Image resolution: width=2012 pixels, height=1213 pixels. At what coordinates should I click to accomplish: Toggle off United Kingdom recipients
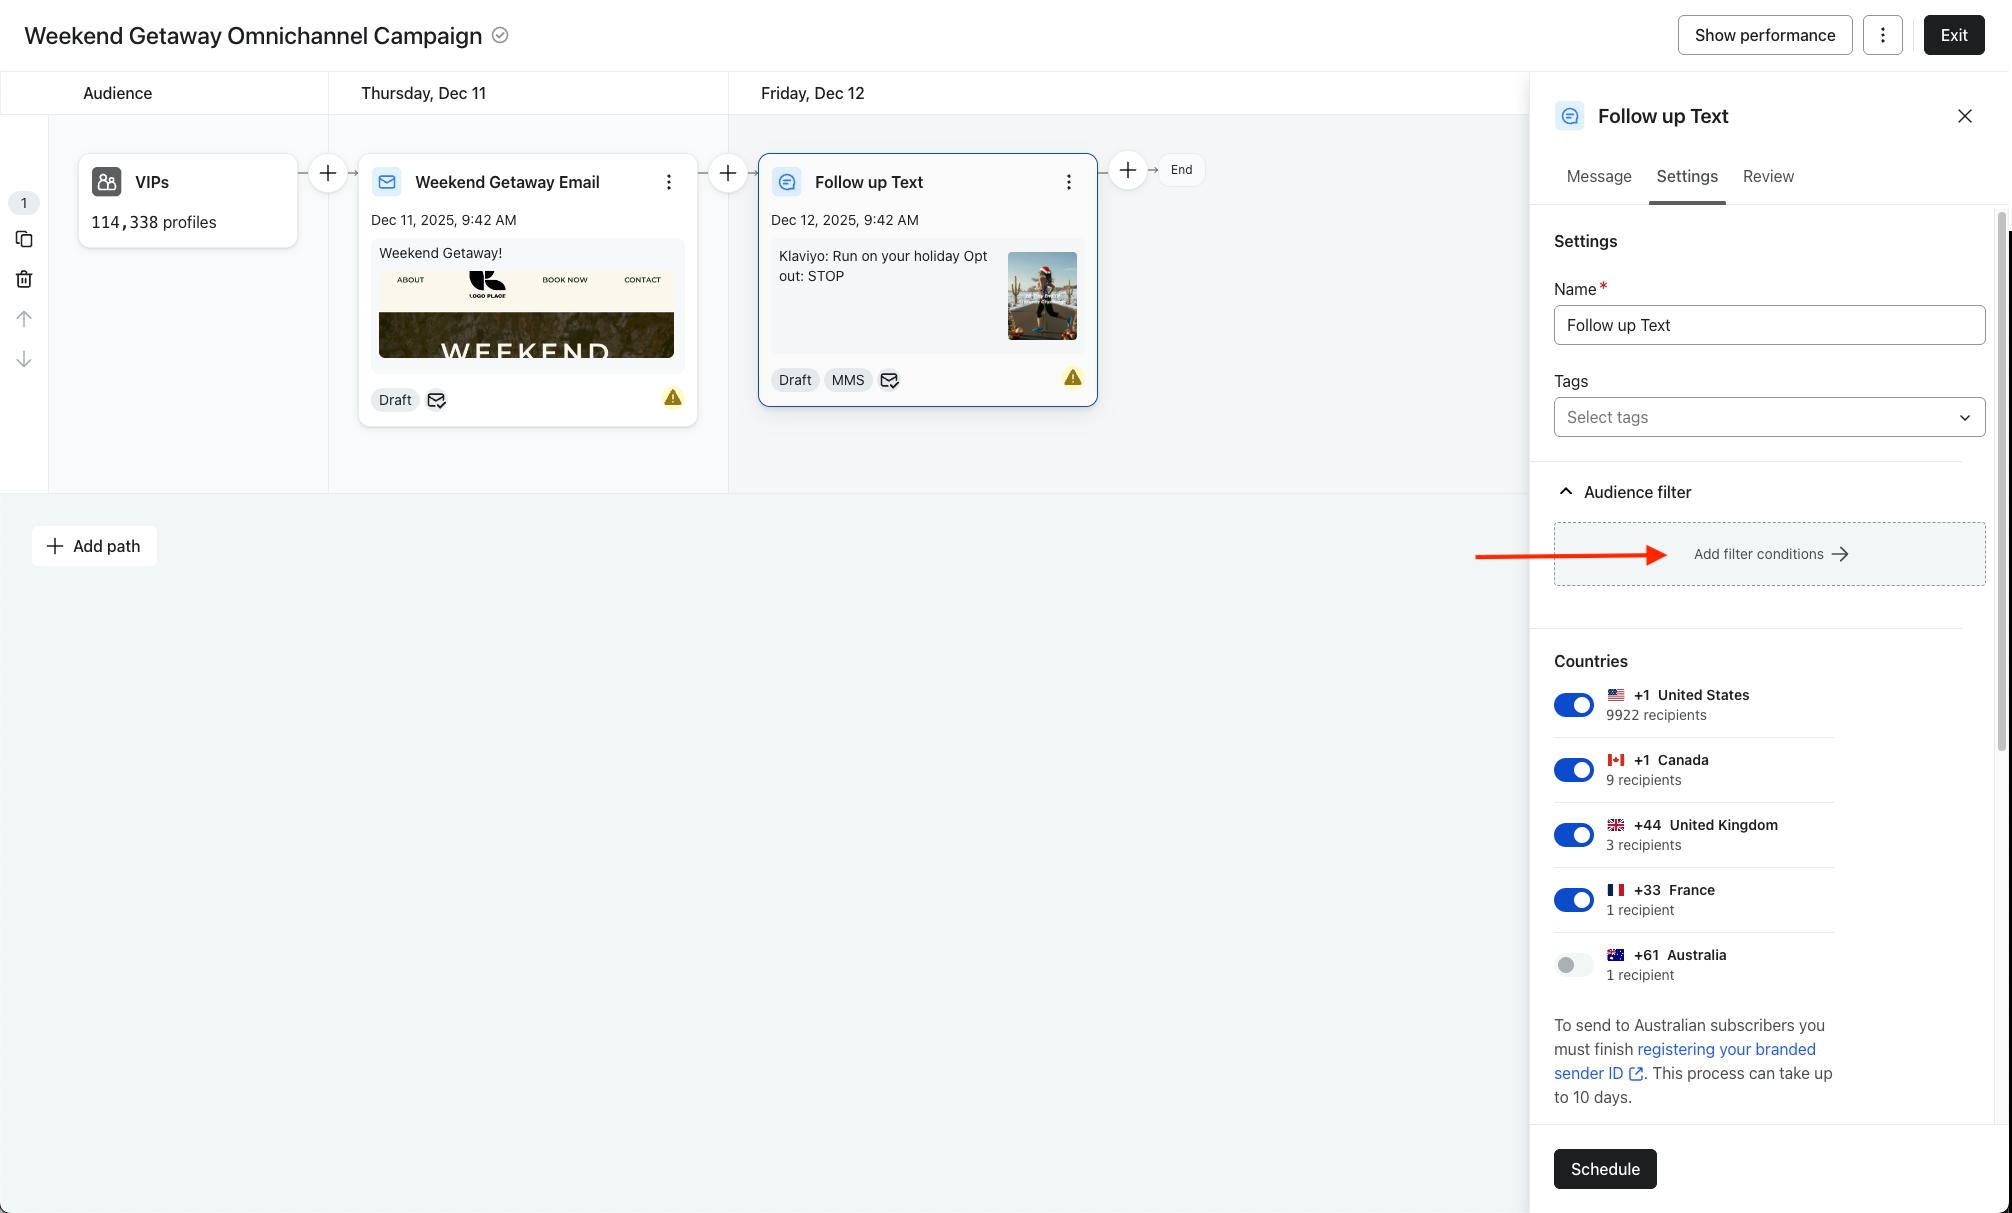[x=1574, y=835]
